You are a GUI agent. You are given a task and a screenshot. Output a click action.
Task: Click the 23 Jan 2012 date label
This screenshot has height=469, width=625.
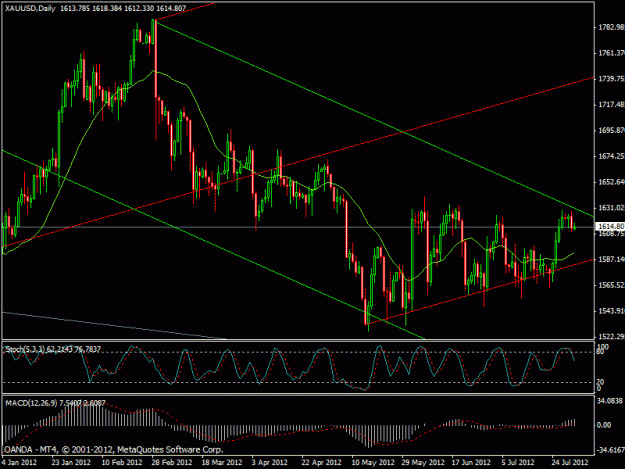[71, 463]
